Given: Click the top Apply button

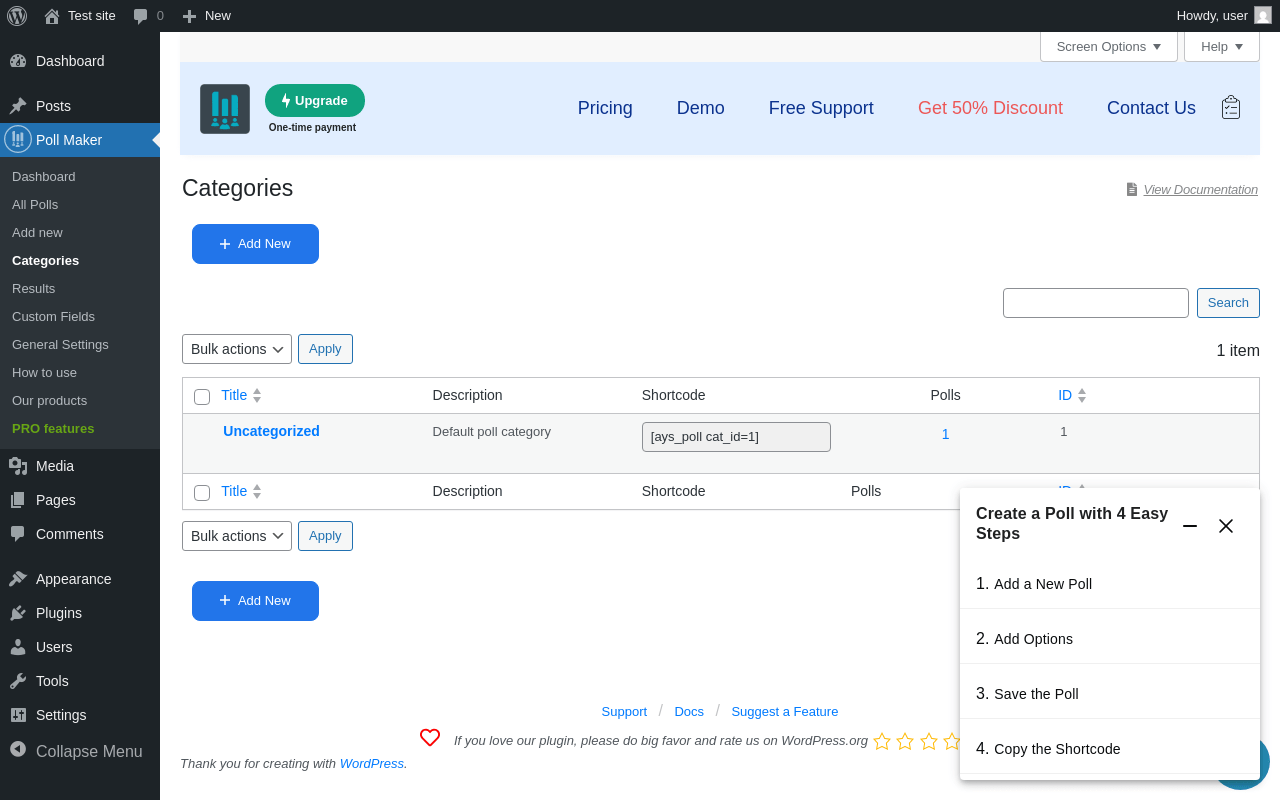Looking at the screenshot, I should point(325,349).
